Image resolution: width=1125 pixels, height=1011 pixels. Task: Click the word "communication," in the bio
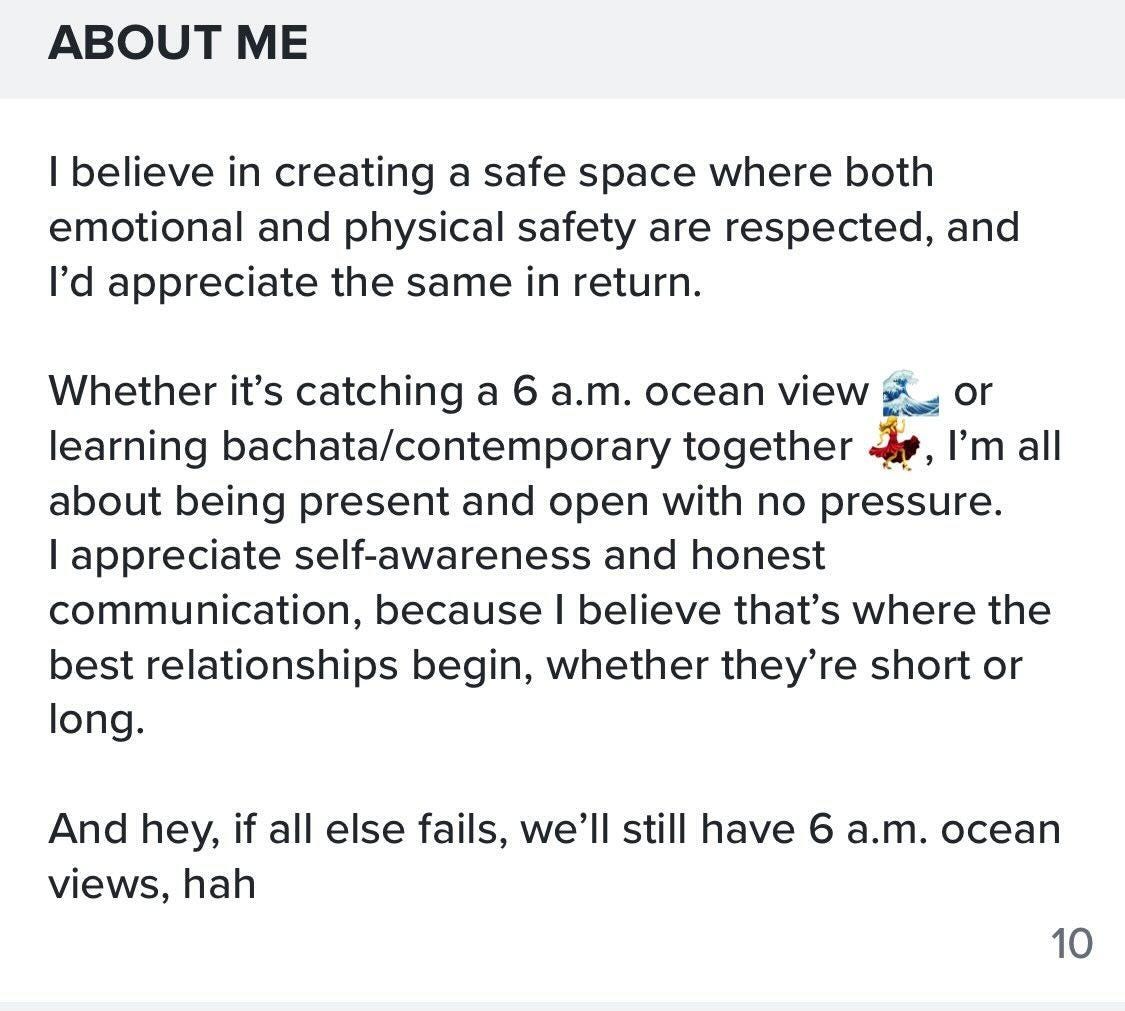click(x=205, y=611)
